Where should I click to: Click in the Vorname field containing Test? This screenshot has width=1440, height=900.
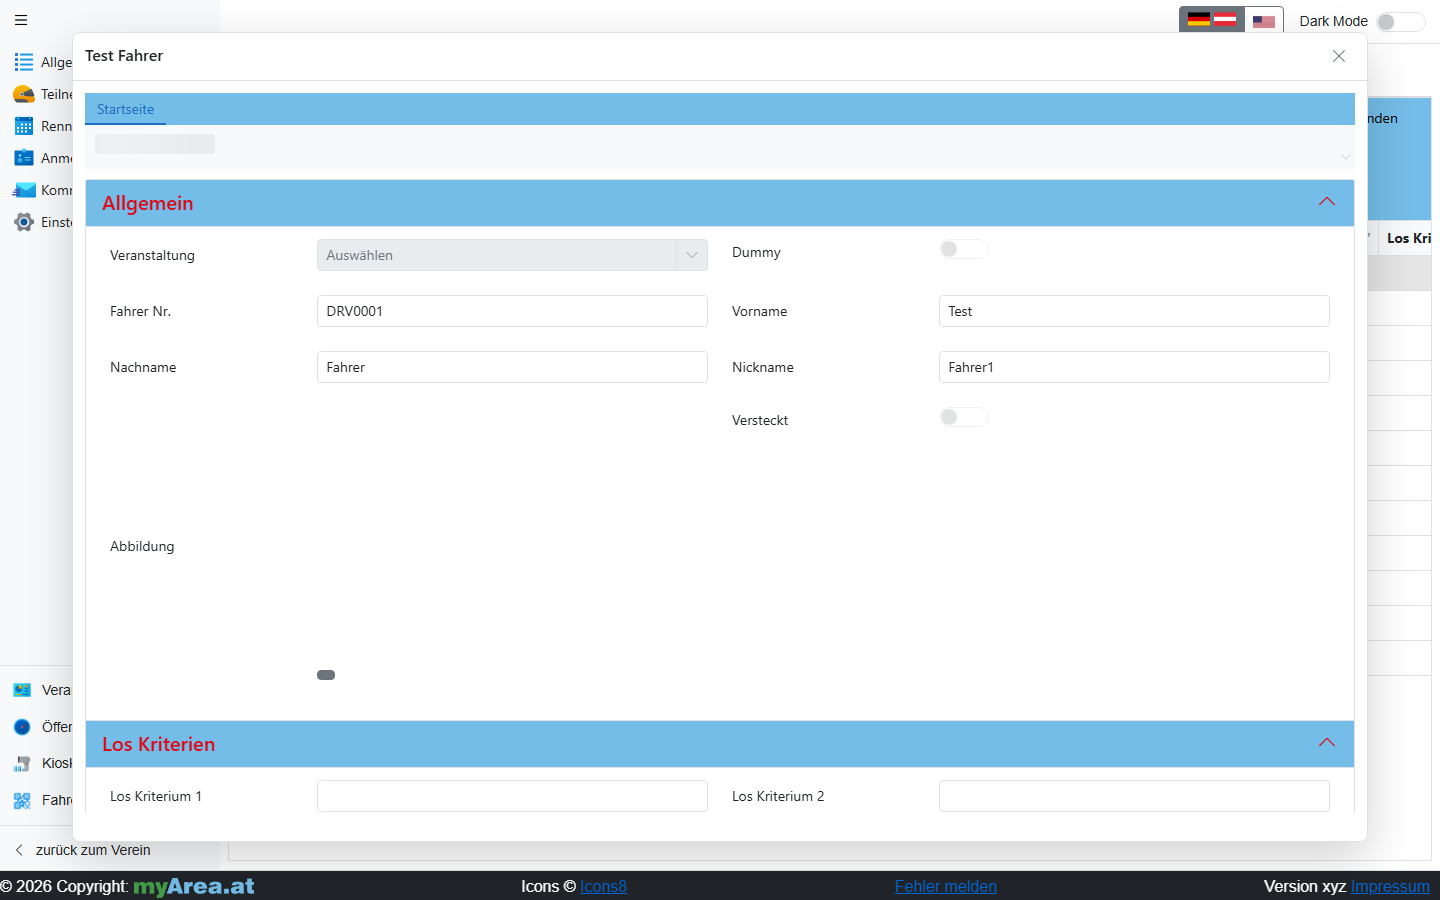1134,311
